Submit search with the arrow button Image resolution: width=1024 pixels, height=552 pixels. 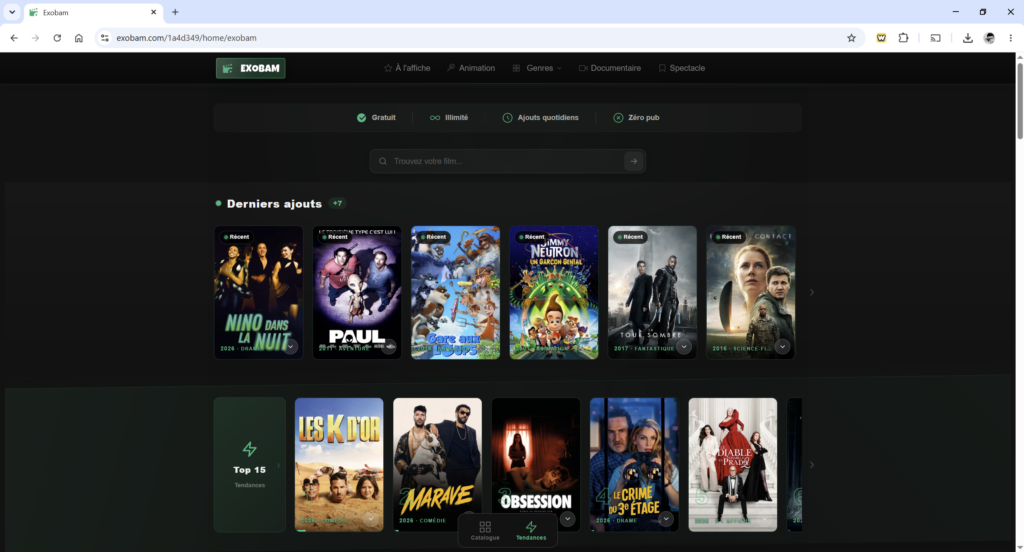click(633, 161)
